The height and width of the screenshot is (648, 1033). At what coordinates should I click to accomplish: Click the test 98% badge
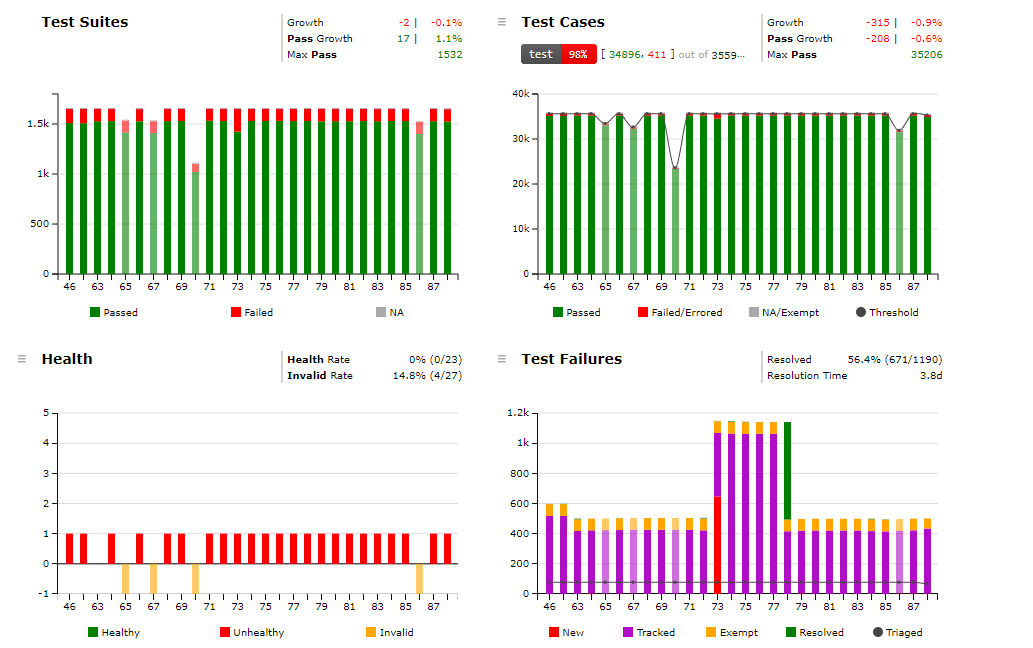(558, 54)
